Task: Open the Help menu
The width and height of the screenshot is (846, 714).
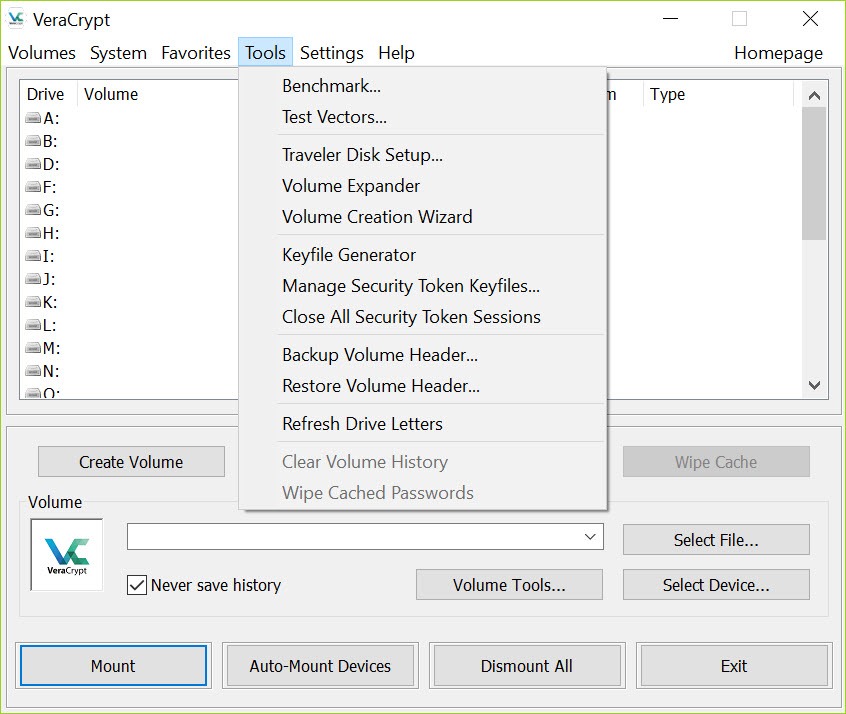Action: tap(397, 53)
